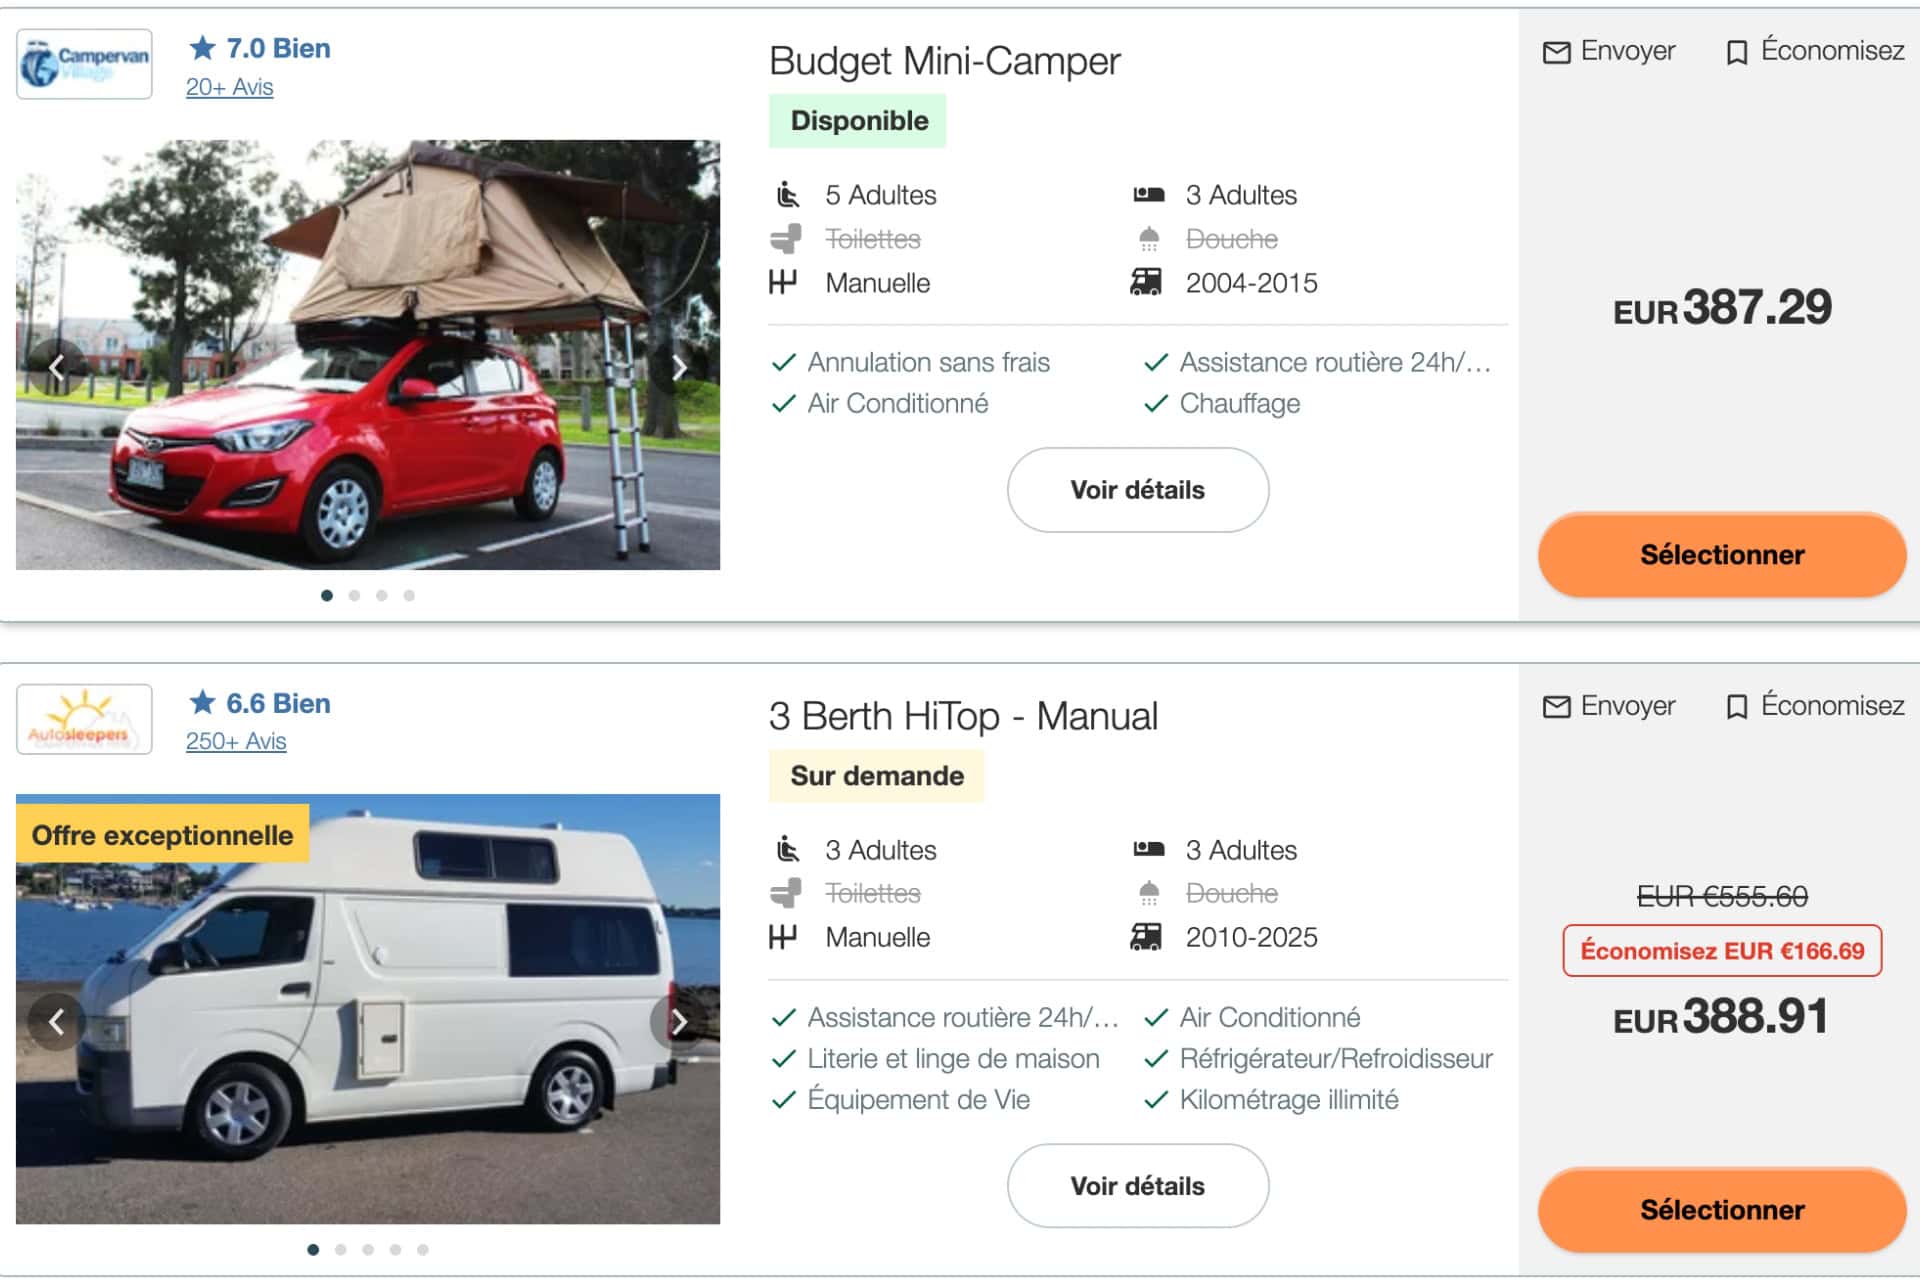Bookmark the 3 Berth HiTop listing
1920x1285 pixels.
[1737, 705]
